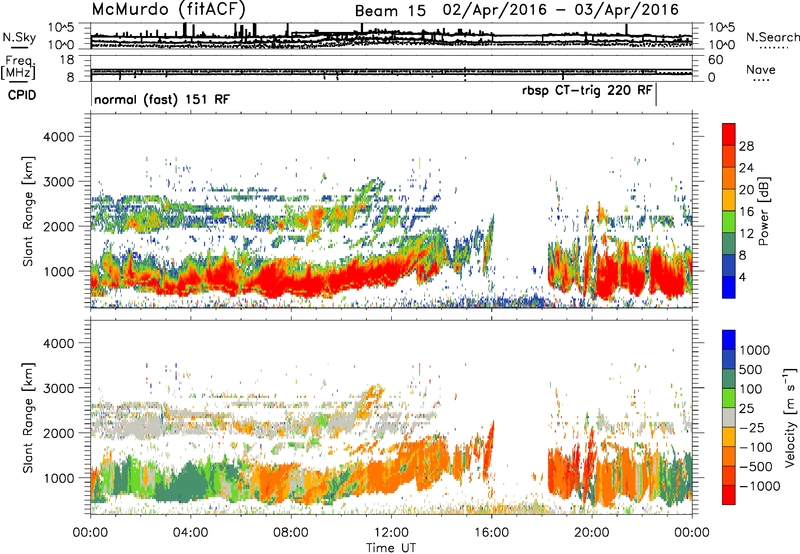This screenshot has height=554, width=800.
Task: Click the 4 tick on Power scale
Action: 742,277
